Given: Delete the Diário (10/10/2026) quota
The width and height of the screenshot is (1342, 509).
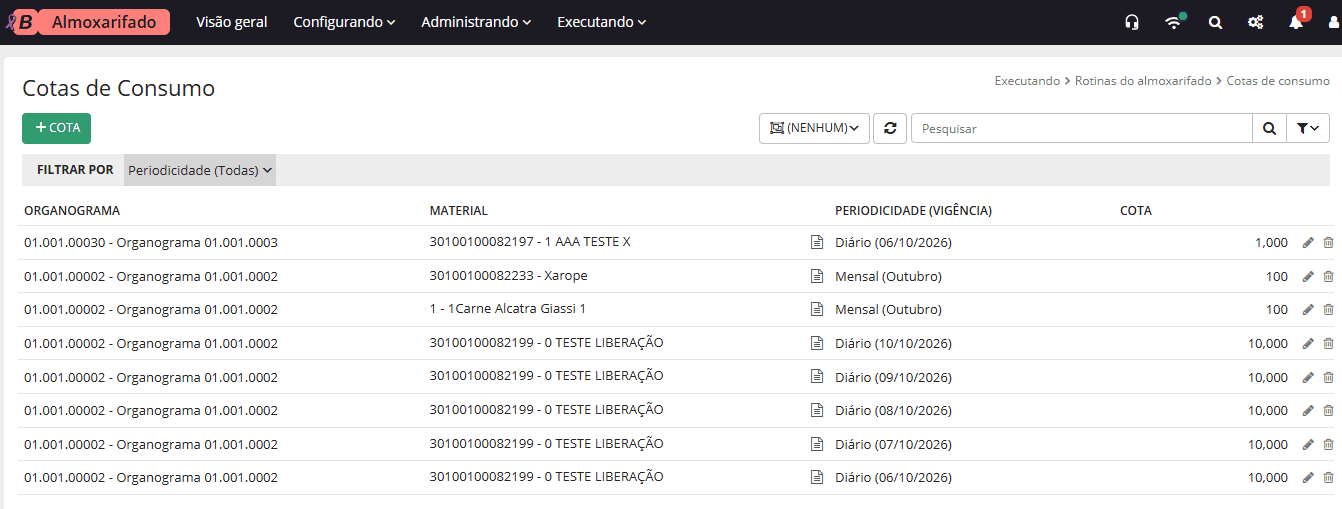Looking at the screenshot, I should [1328, 344].
